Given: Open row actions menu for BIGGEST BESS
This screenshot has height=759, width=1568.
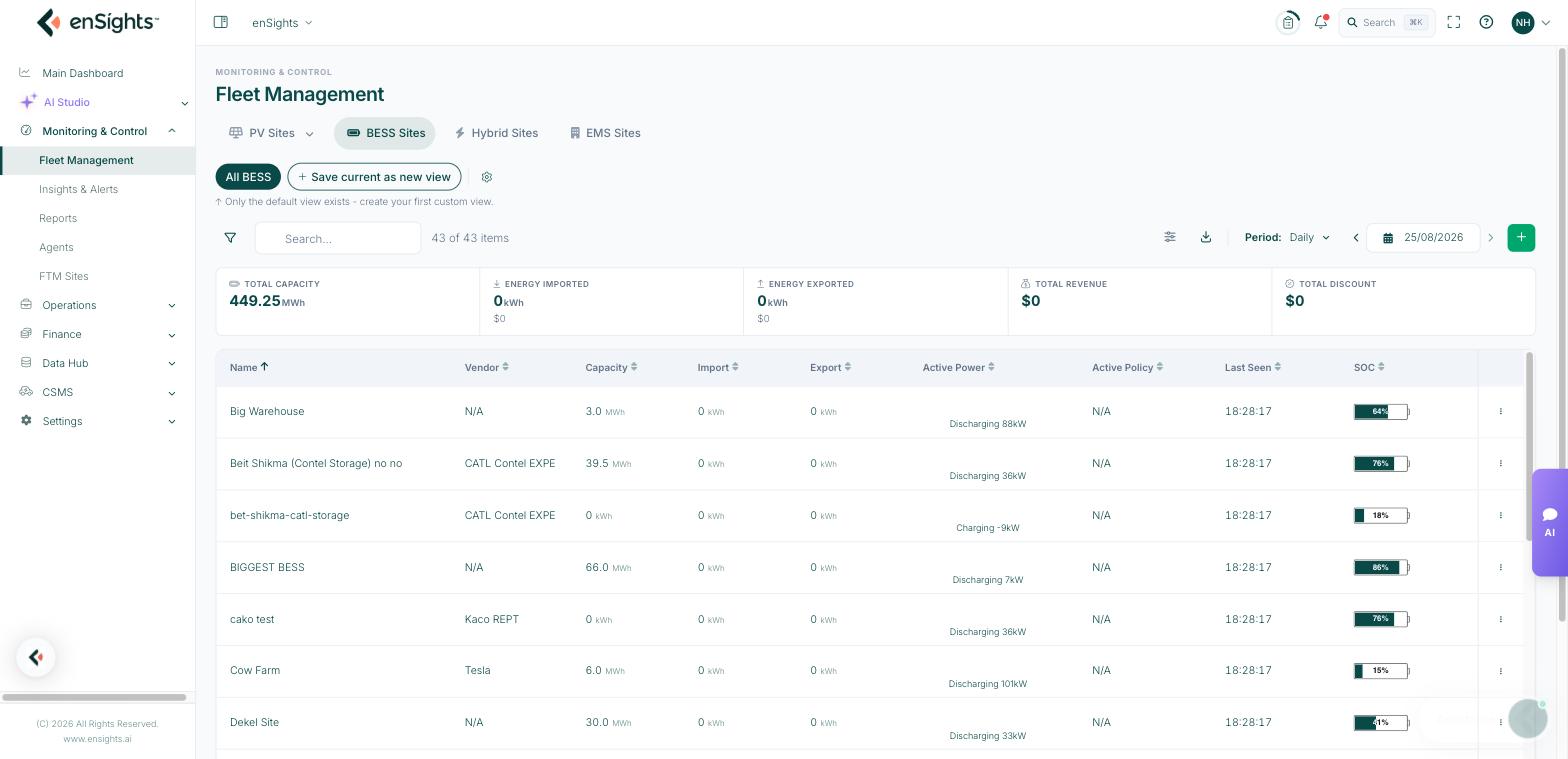Looking at the screenshot, I should click(x=1501, y=567).
